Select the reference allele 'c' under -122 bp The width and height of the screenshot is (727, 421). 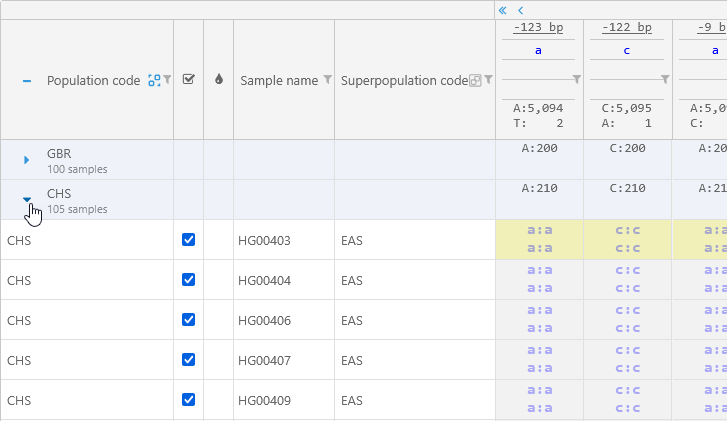(x=627, y=51)
